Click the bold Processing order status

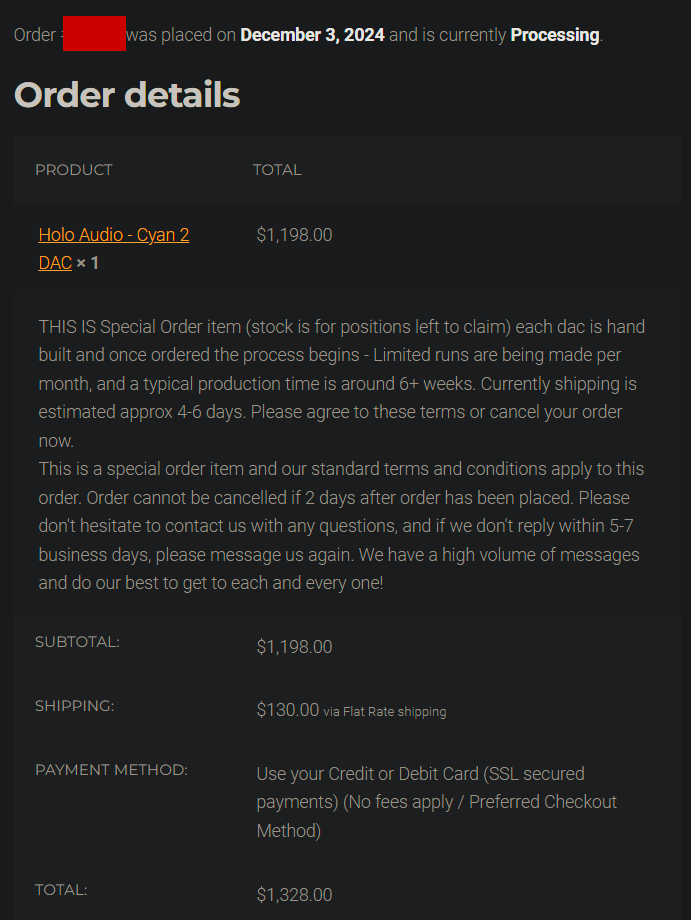554,35
